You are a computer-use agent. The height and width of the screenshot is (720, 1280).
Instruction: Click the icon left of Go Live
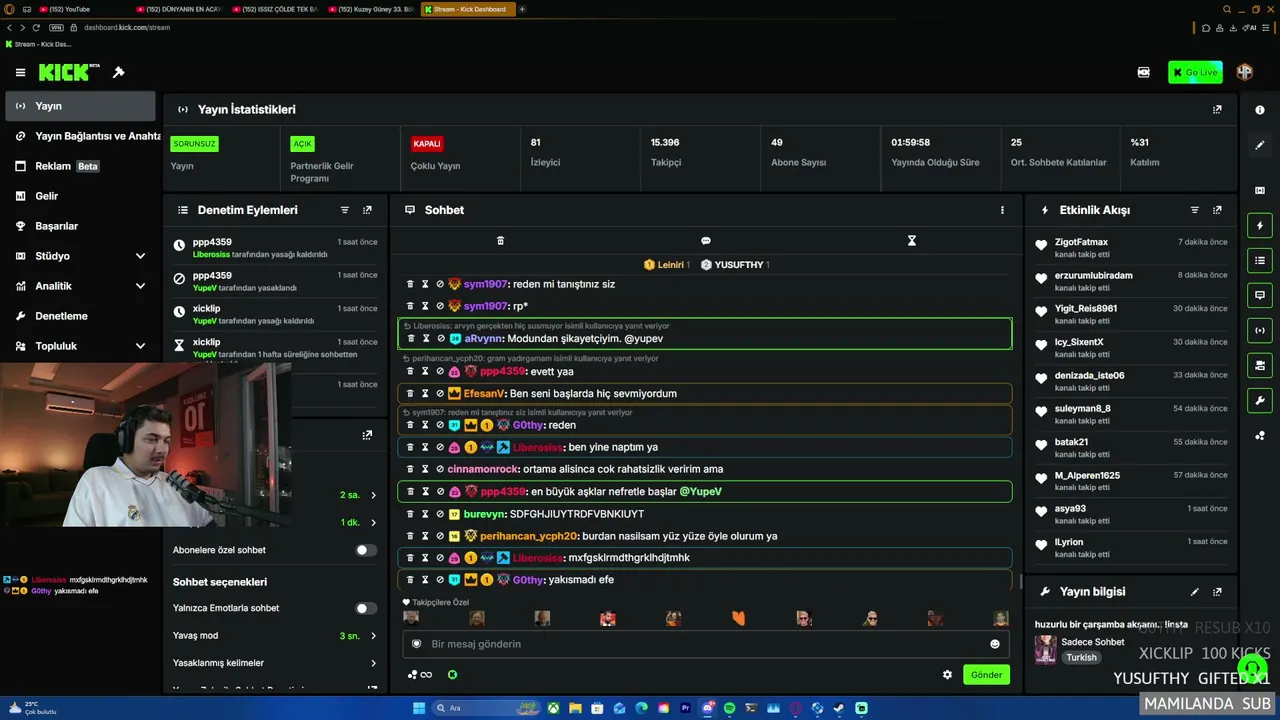pos(1144,72)
